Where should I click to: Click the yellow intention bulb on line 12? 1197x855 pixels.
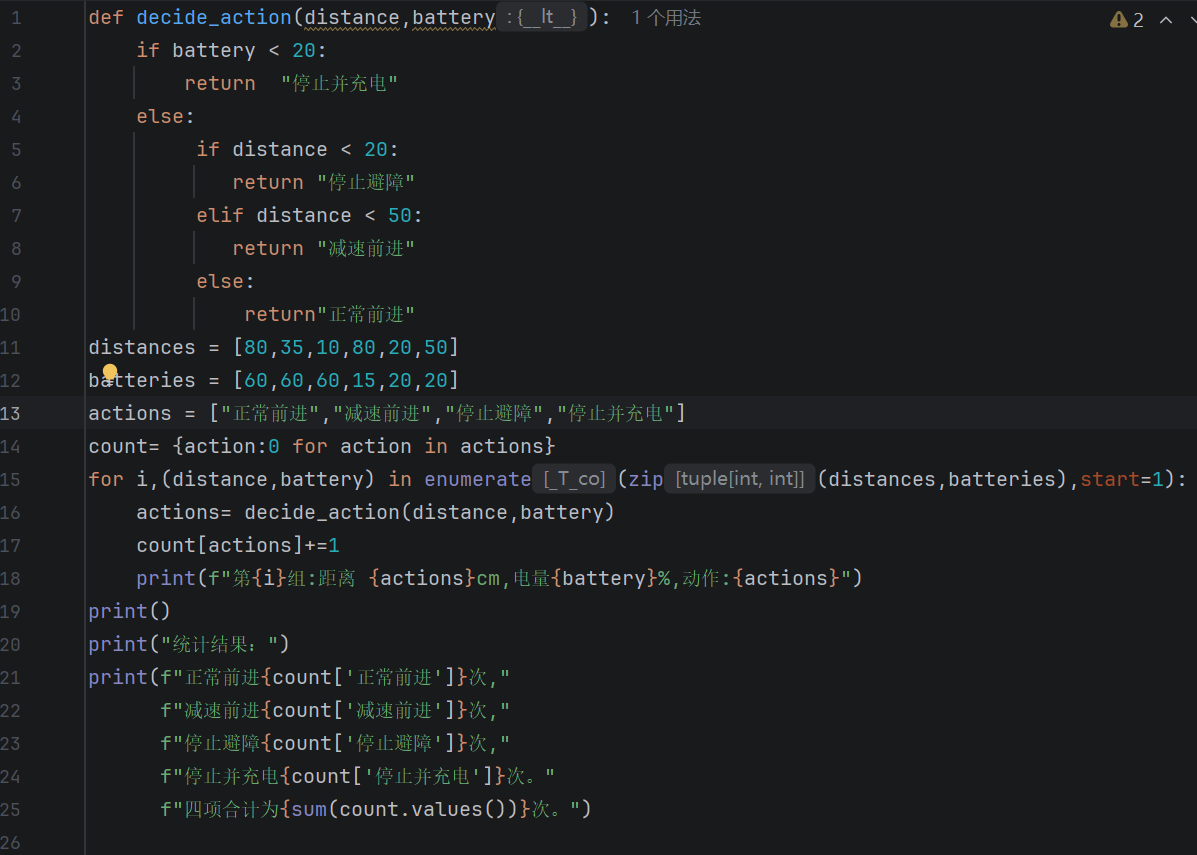tap(110, 372)
